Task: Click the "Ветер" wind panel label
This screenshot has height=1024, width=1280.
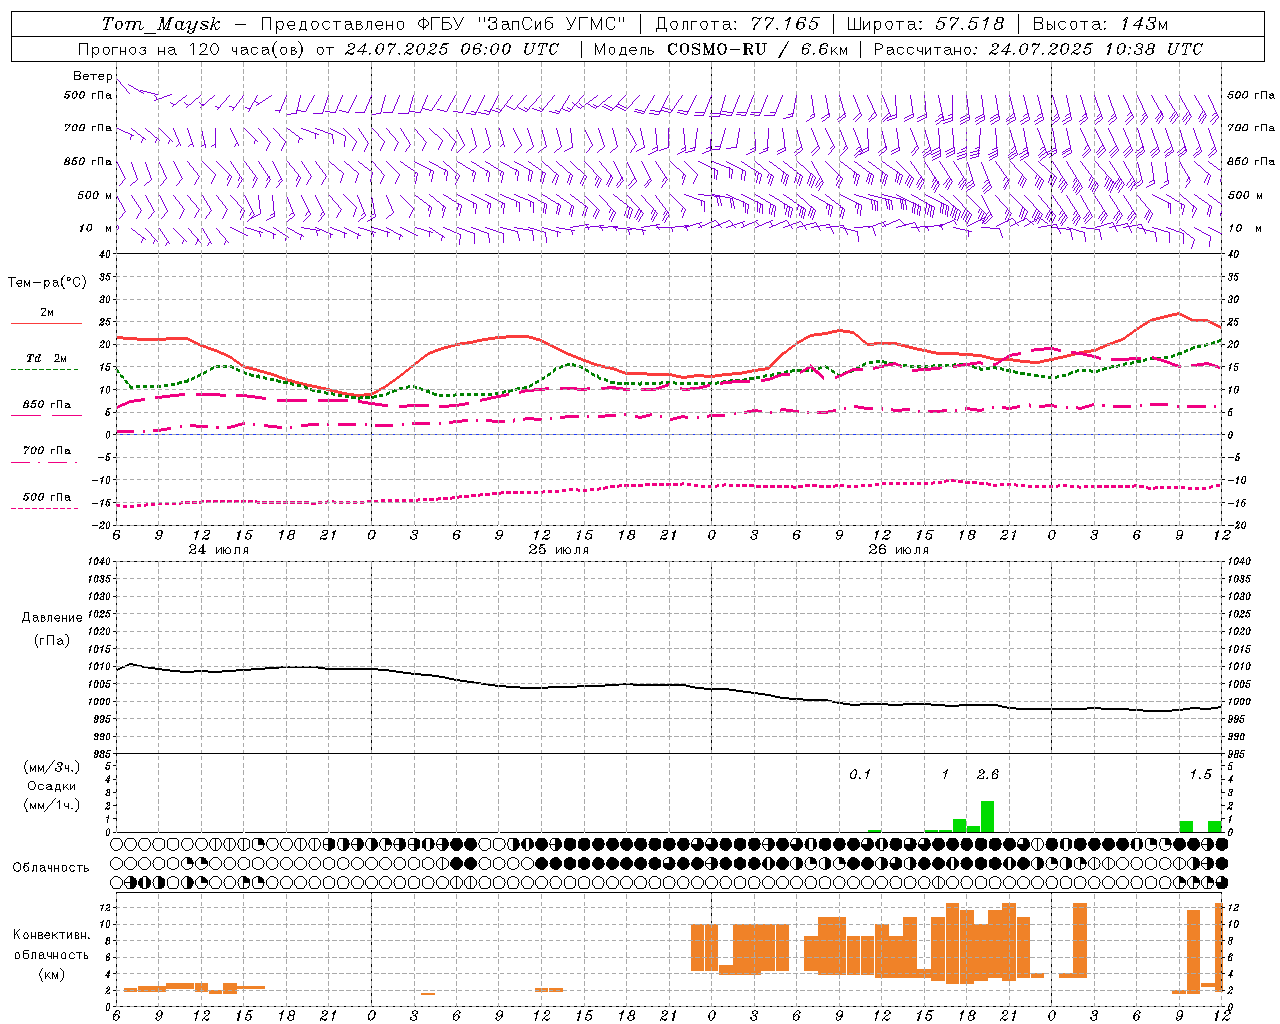Action: (x=92, y=76)
